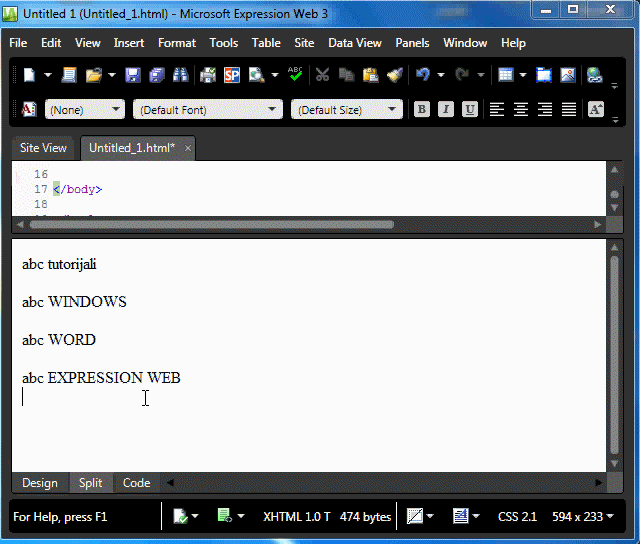Image resolution: width=640 pixels, height=544 pixels.
Task: Toggle Bold formatting
Action: [422, 110]
